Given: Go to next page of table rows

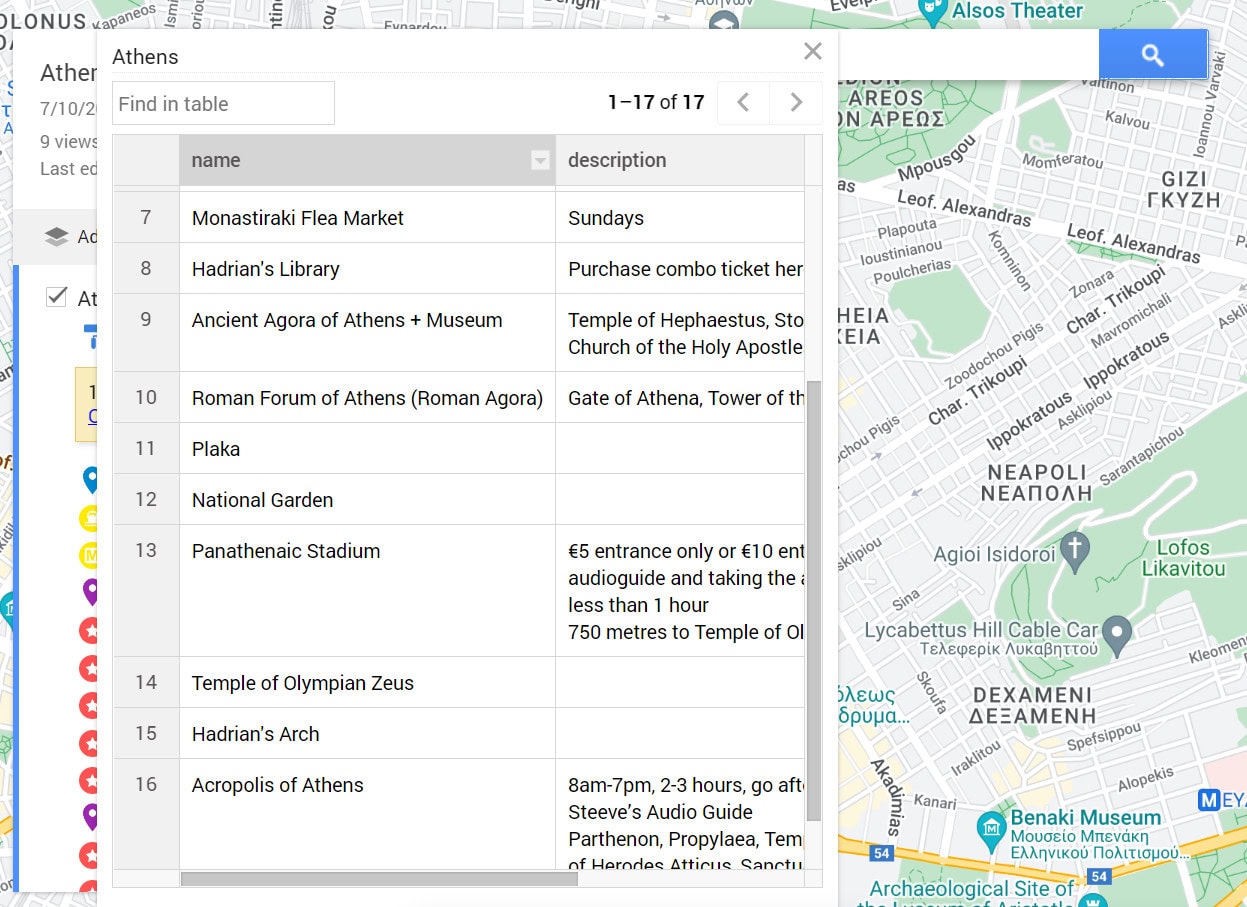Looking at the screenshot, I should coord(796,103).
